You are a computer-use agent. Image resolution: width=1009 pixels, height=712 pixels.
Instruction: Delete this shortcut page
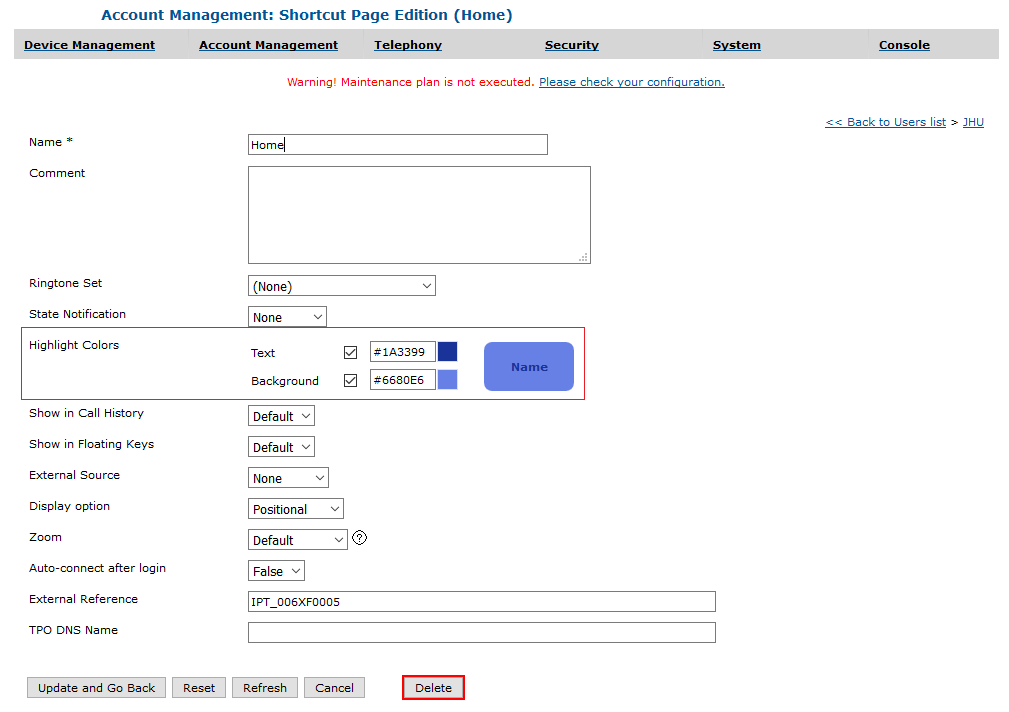433,688
